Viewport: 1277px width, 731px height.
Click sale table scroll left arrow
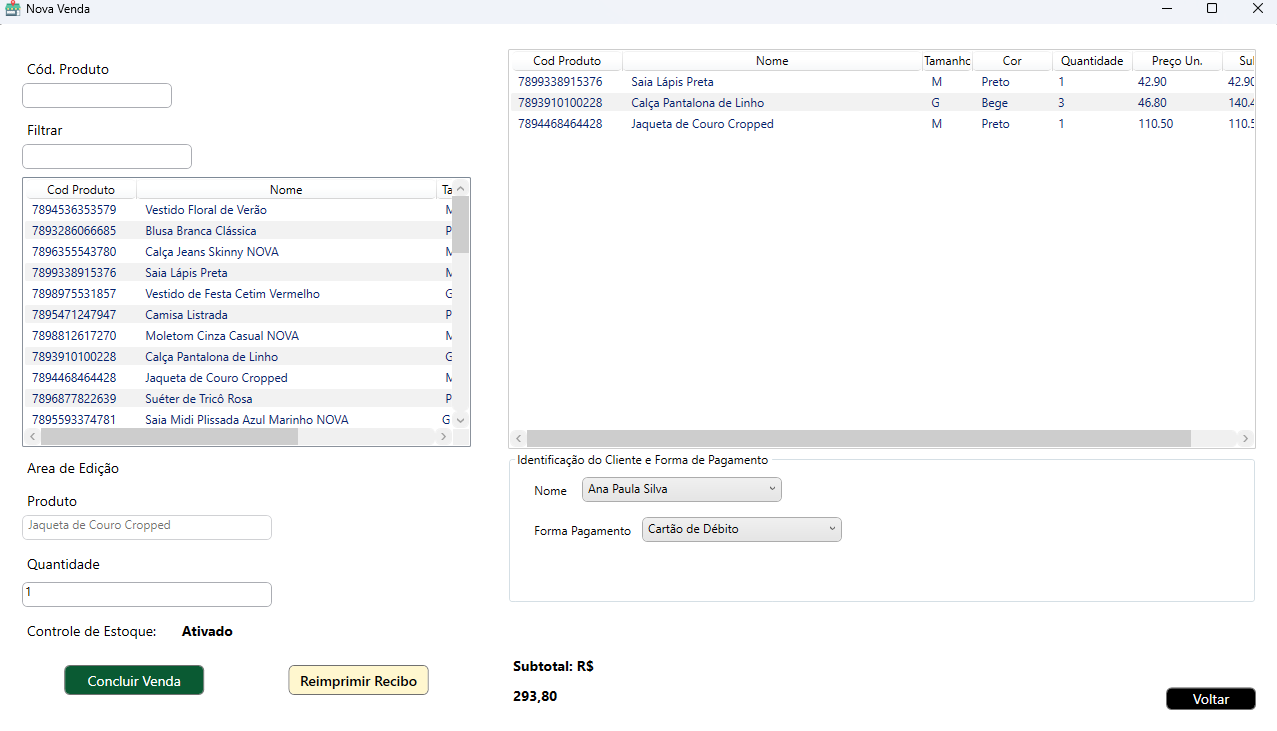tap(518, 438)
